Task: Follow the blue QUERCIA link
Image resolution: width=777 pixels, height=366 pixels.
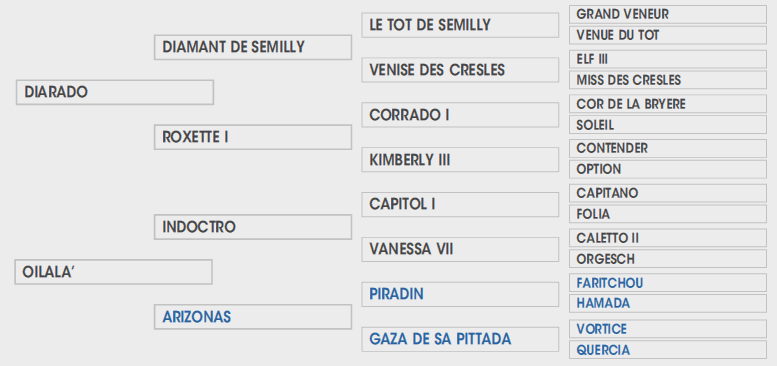Action: [603, 350]
